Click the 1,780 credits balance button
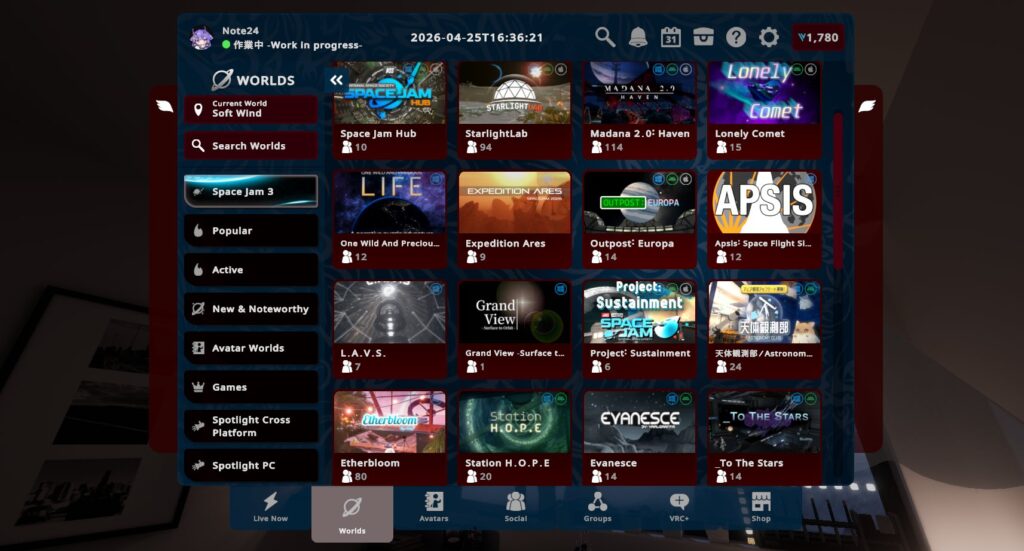1024x551 pixels. click(x=818, y=38)
